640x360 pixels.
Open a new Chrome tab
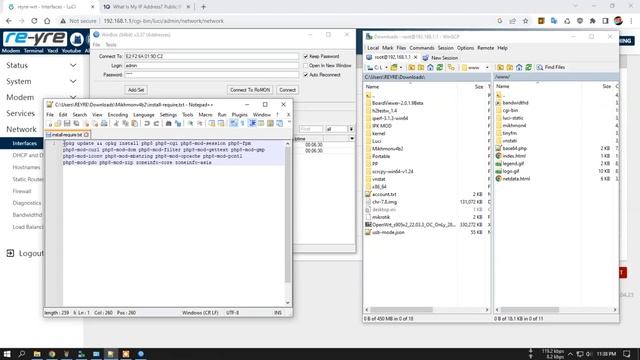[x=203, y=7]
